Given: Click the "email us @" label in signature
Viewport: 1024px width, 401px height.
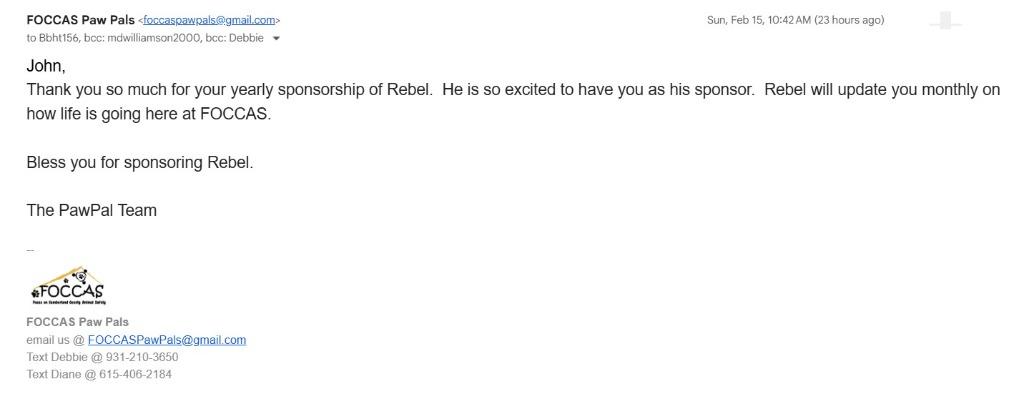Looking at the screenshot, I should click(x=55, y=340).
